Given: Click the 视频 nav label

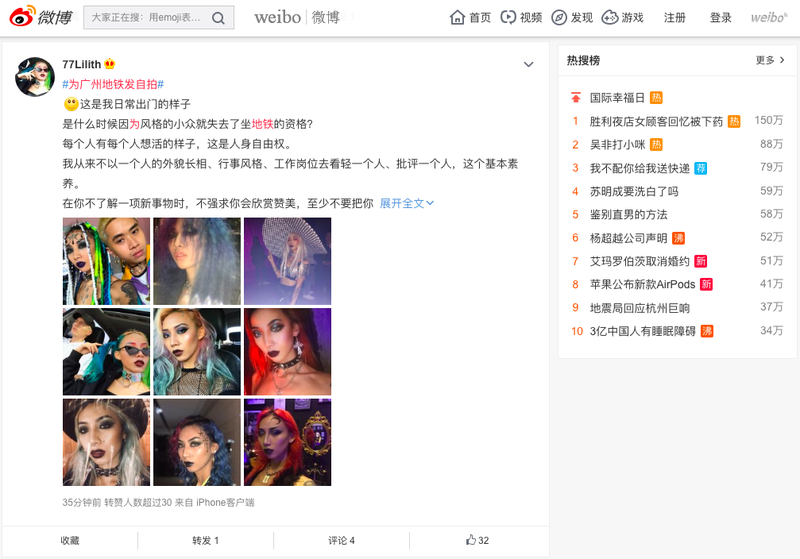Looking at the screenshot, I should tap(531, 18).
